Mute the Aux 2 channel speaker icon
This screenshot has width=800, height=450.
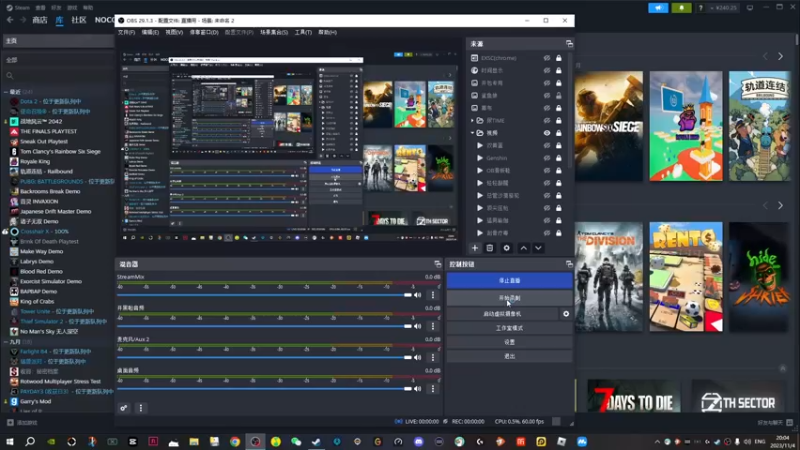(x=418, y=357)
